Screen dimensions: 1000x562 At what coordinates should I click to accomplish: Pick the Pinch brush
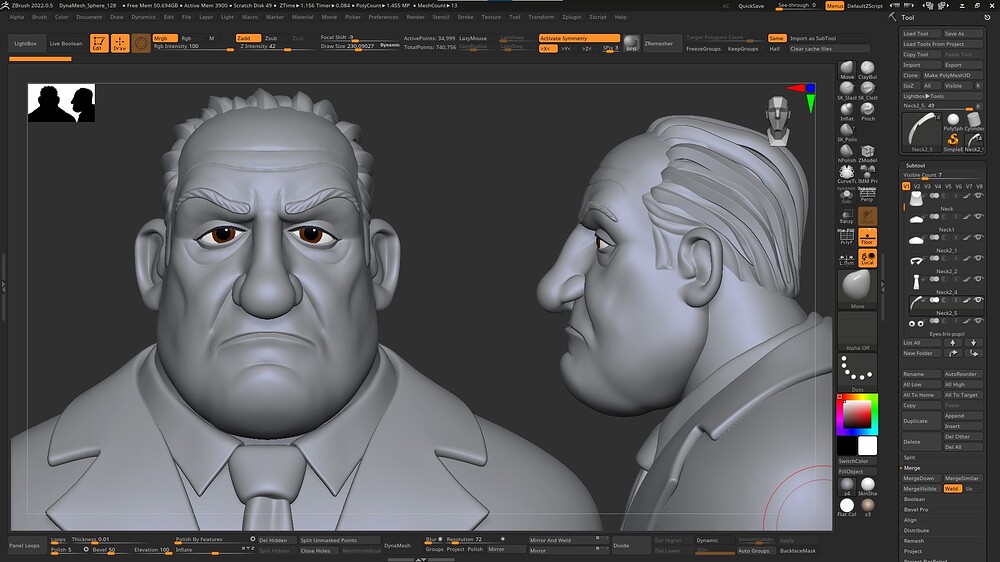(867, 111)
